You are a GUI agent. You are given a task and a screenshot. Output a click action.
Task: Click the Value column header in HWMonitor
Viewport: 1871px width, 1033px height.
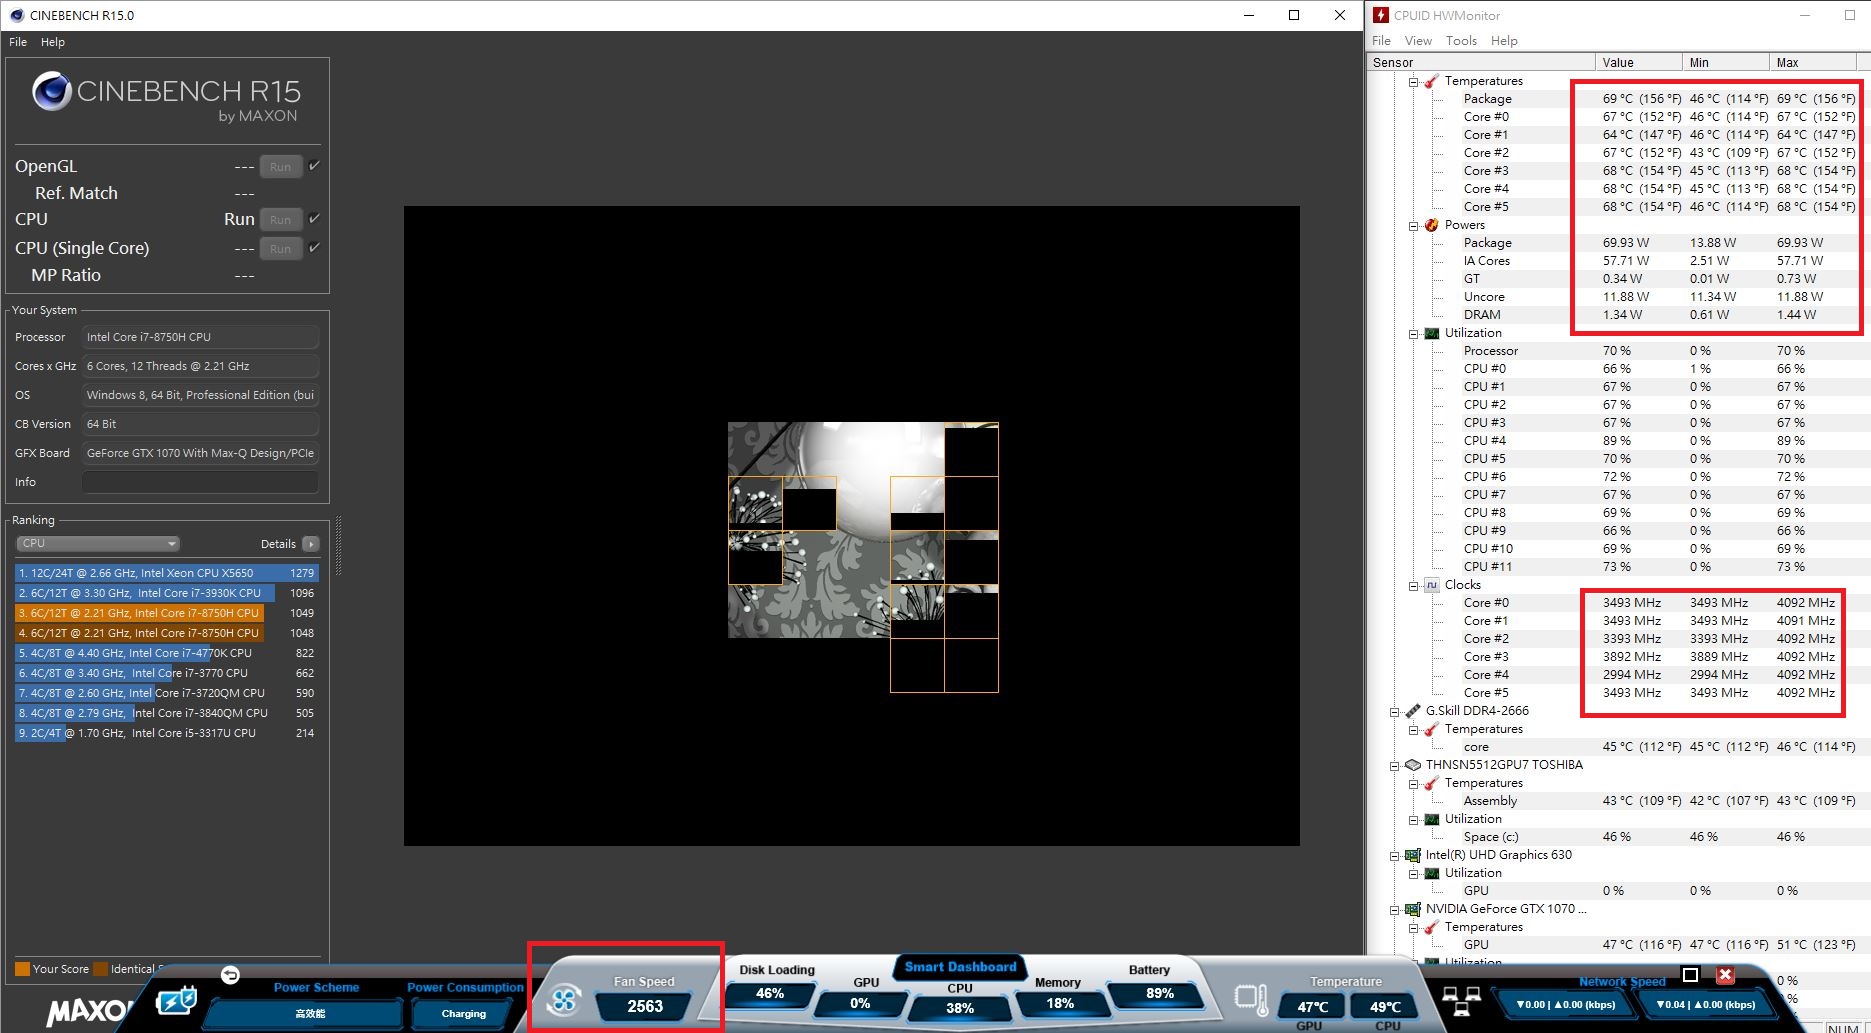(x=1639, y=62)
